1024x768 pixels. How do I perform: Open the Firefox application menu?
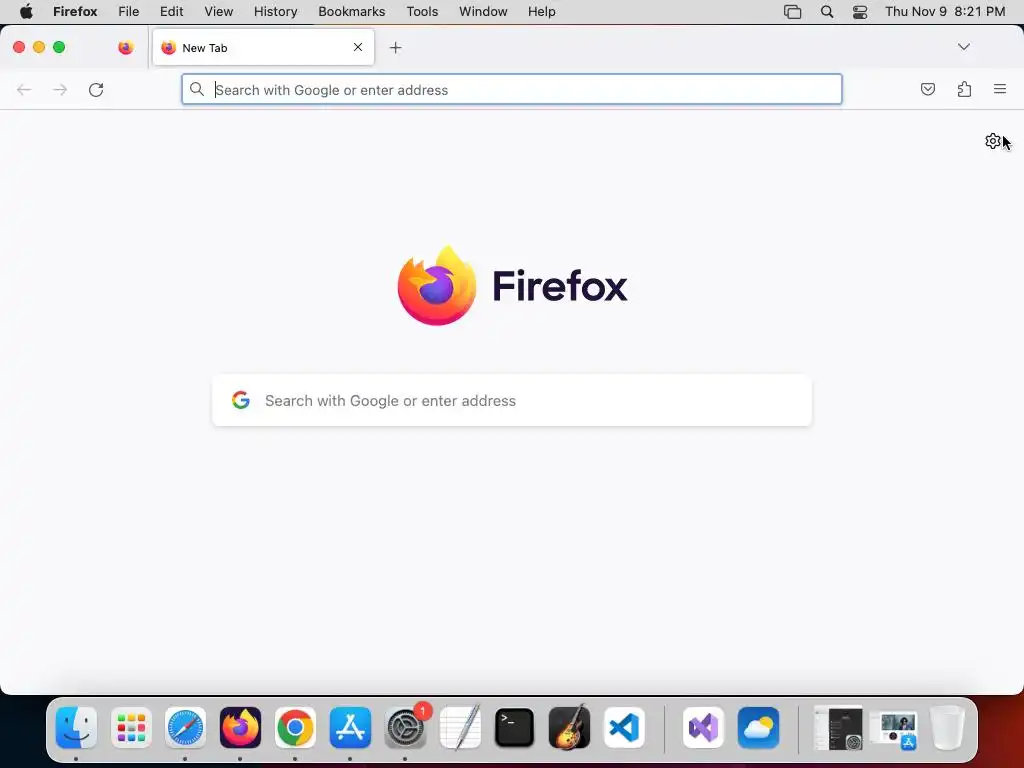75,12
